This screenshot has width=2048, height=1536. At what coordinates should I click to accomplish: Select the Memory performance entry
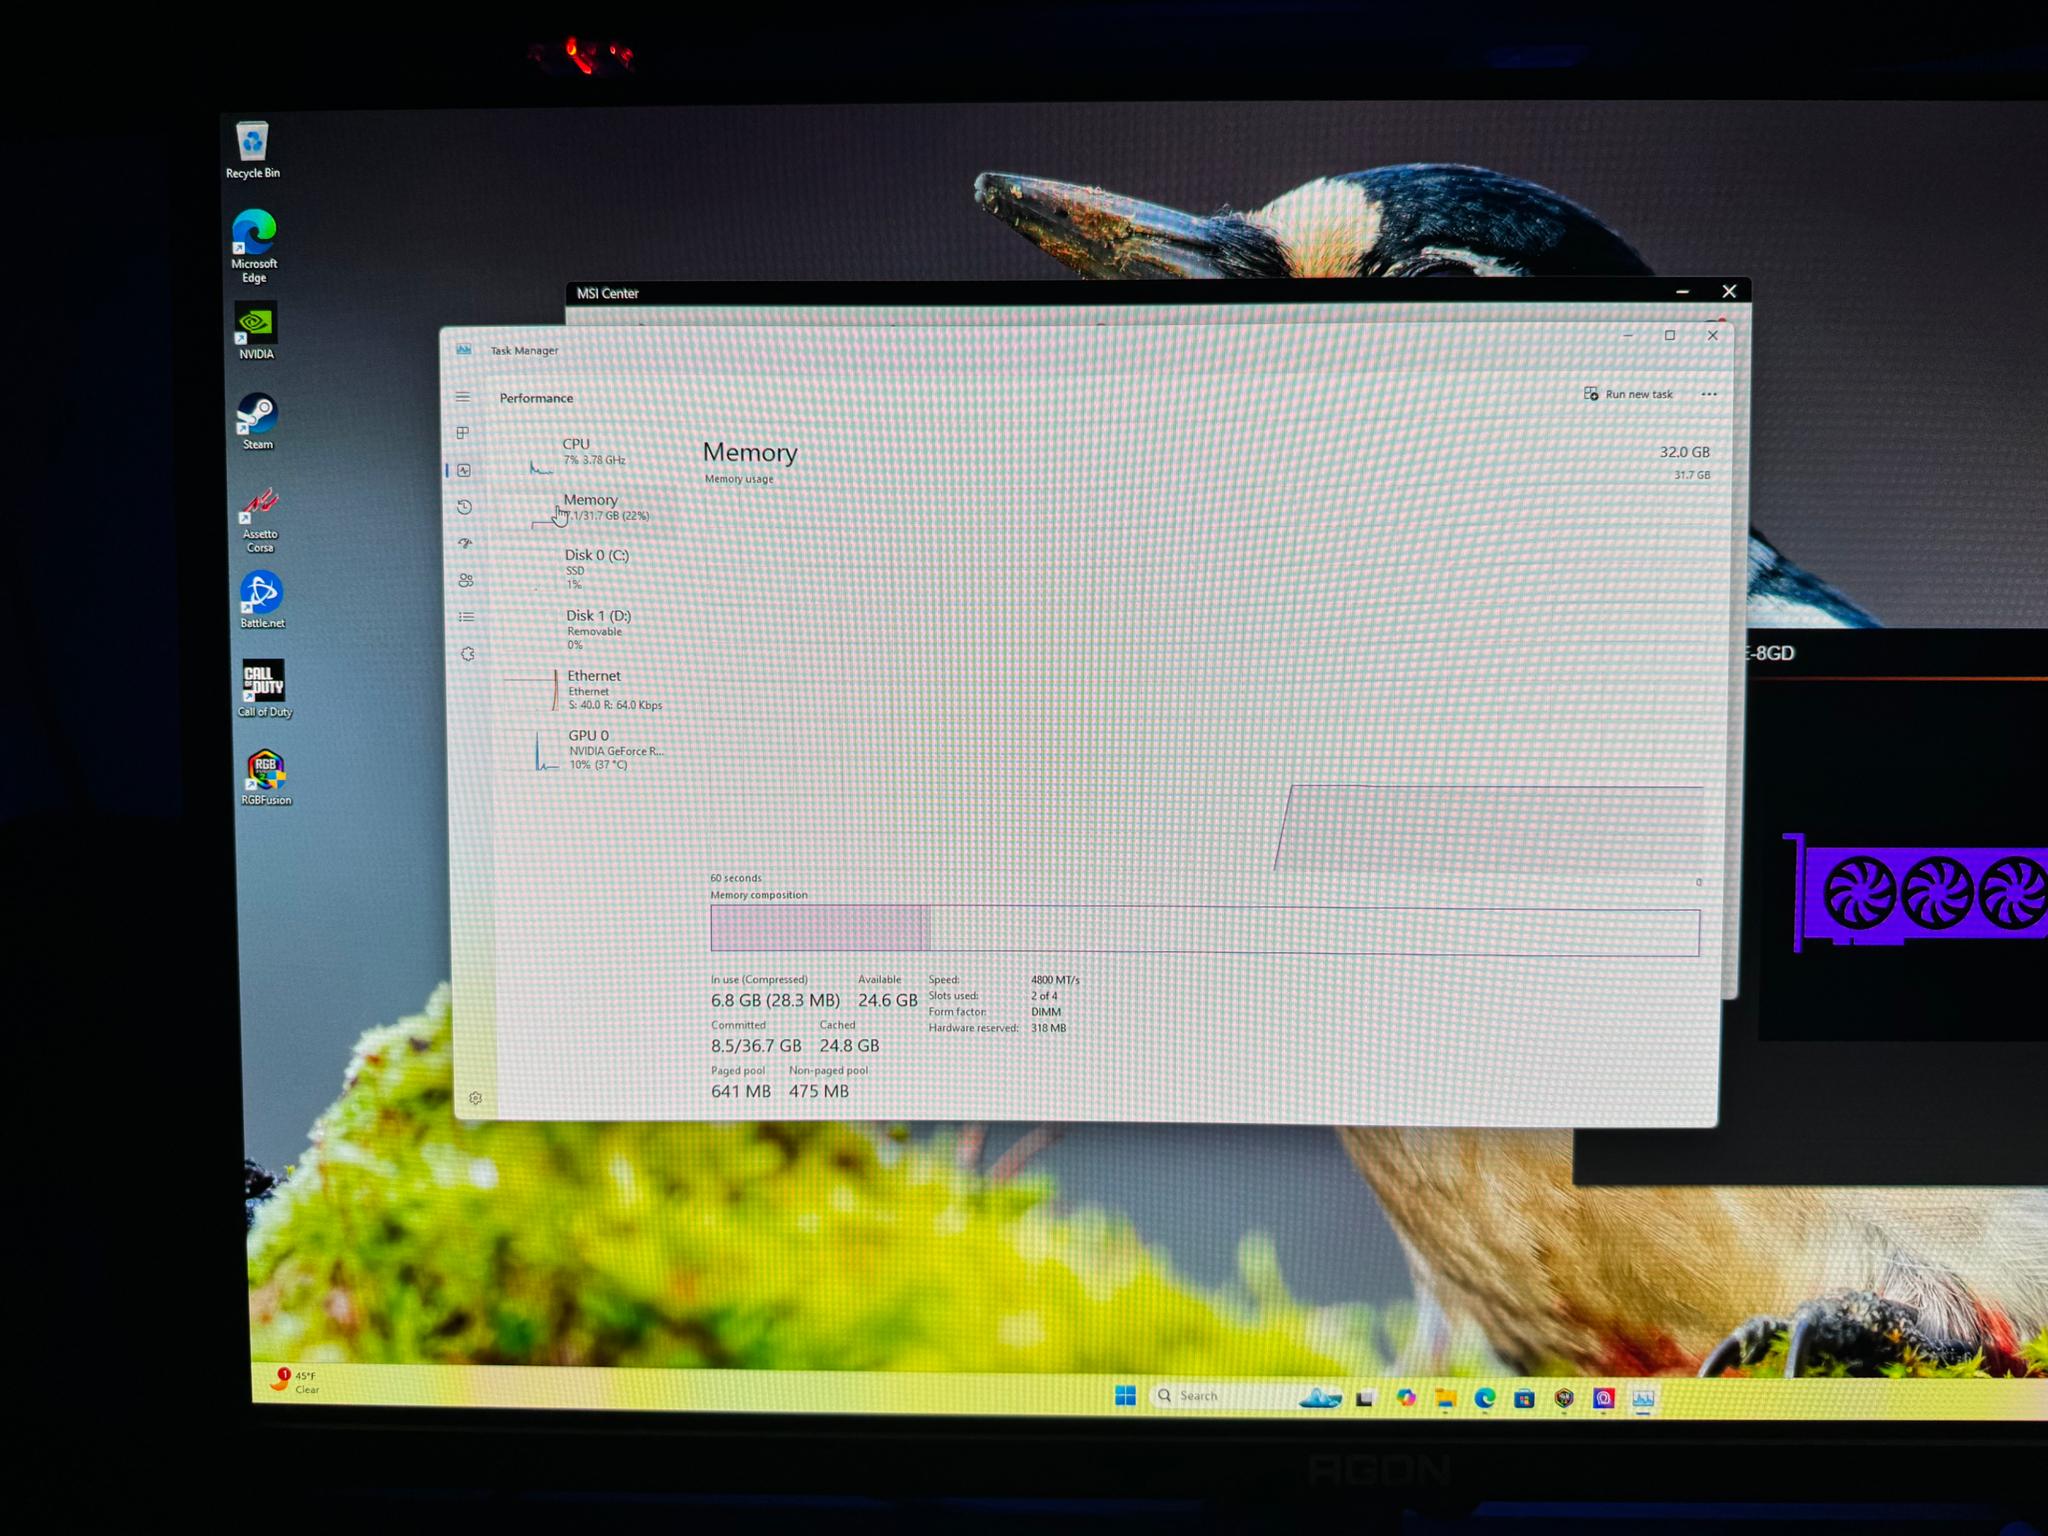click(x=592, y=508)
